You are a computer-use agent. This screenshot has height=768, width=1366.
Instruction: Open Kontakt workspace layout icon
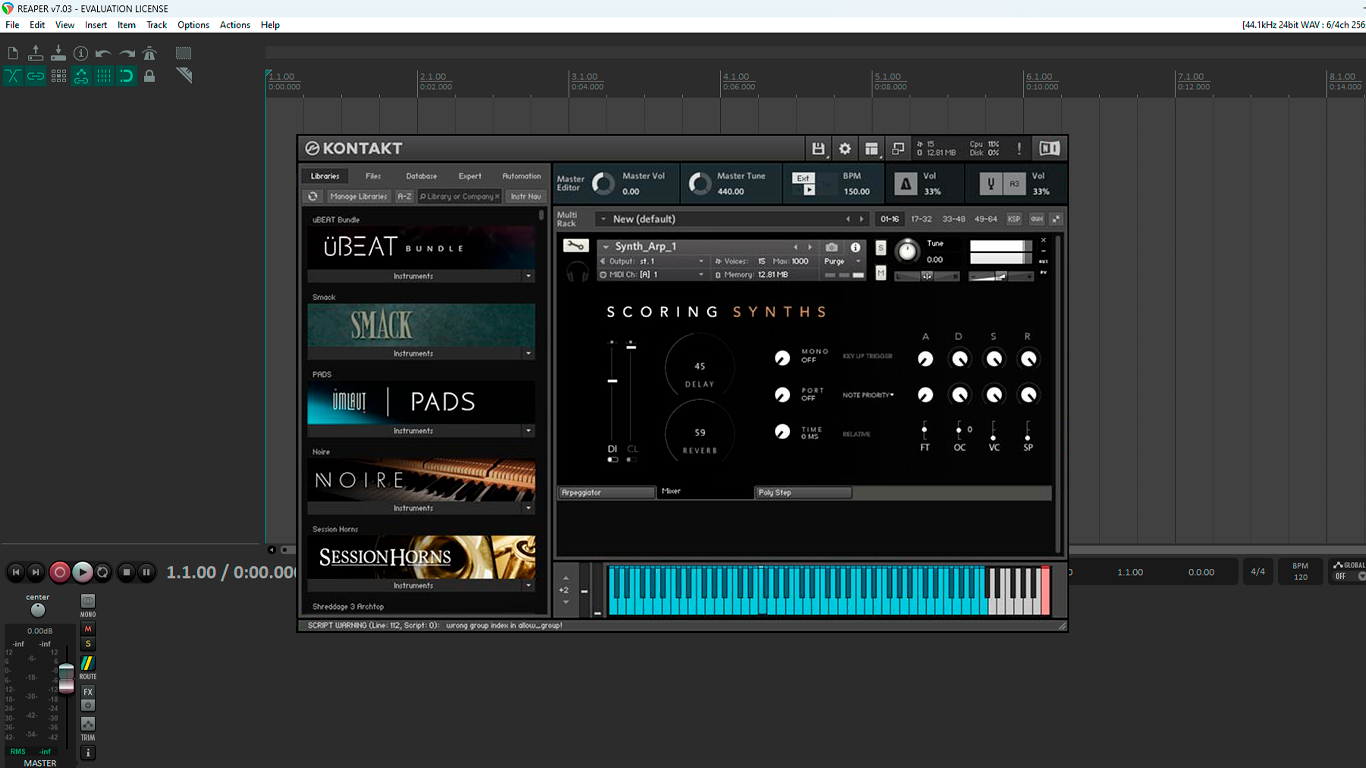tap(872, 148)
